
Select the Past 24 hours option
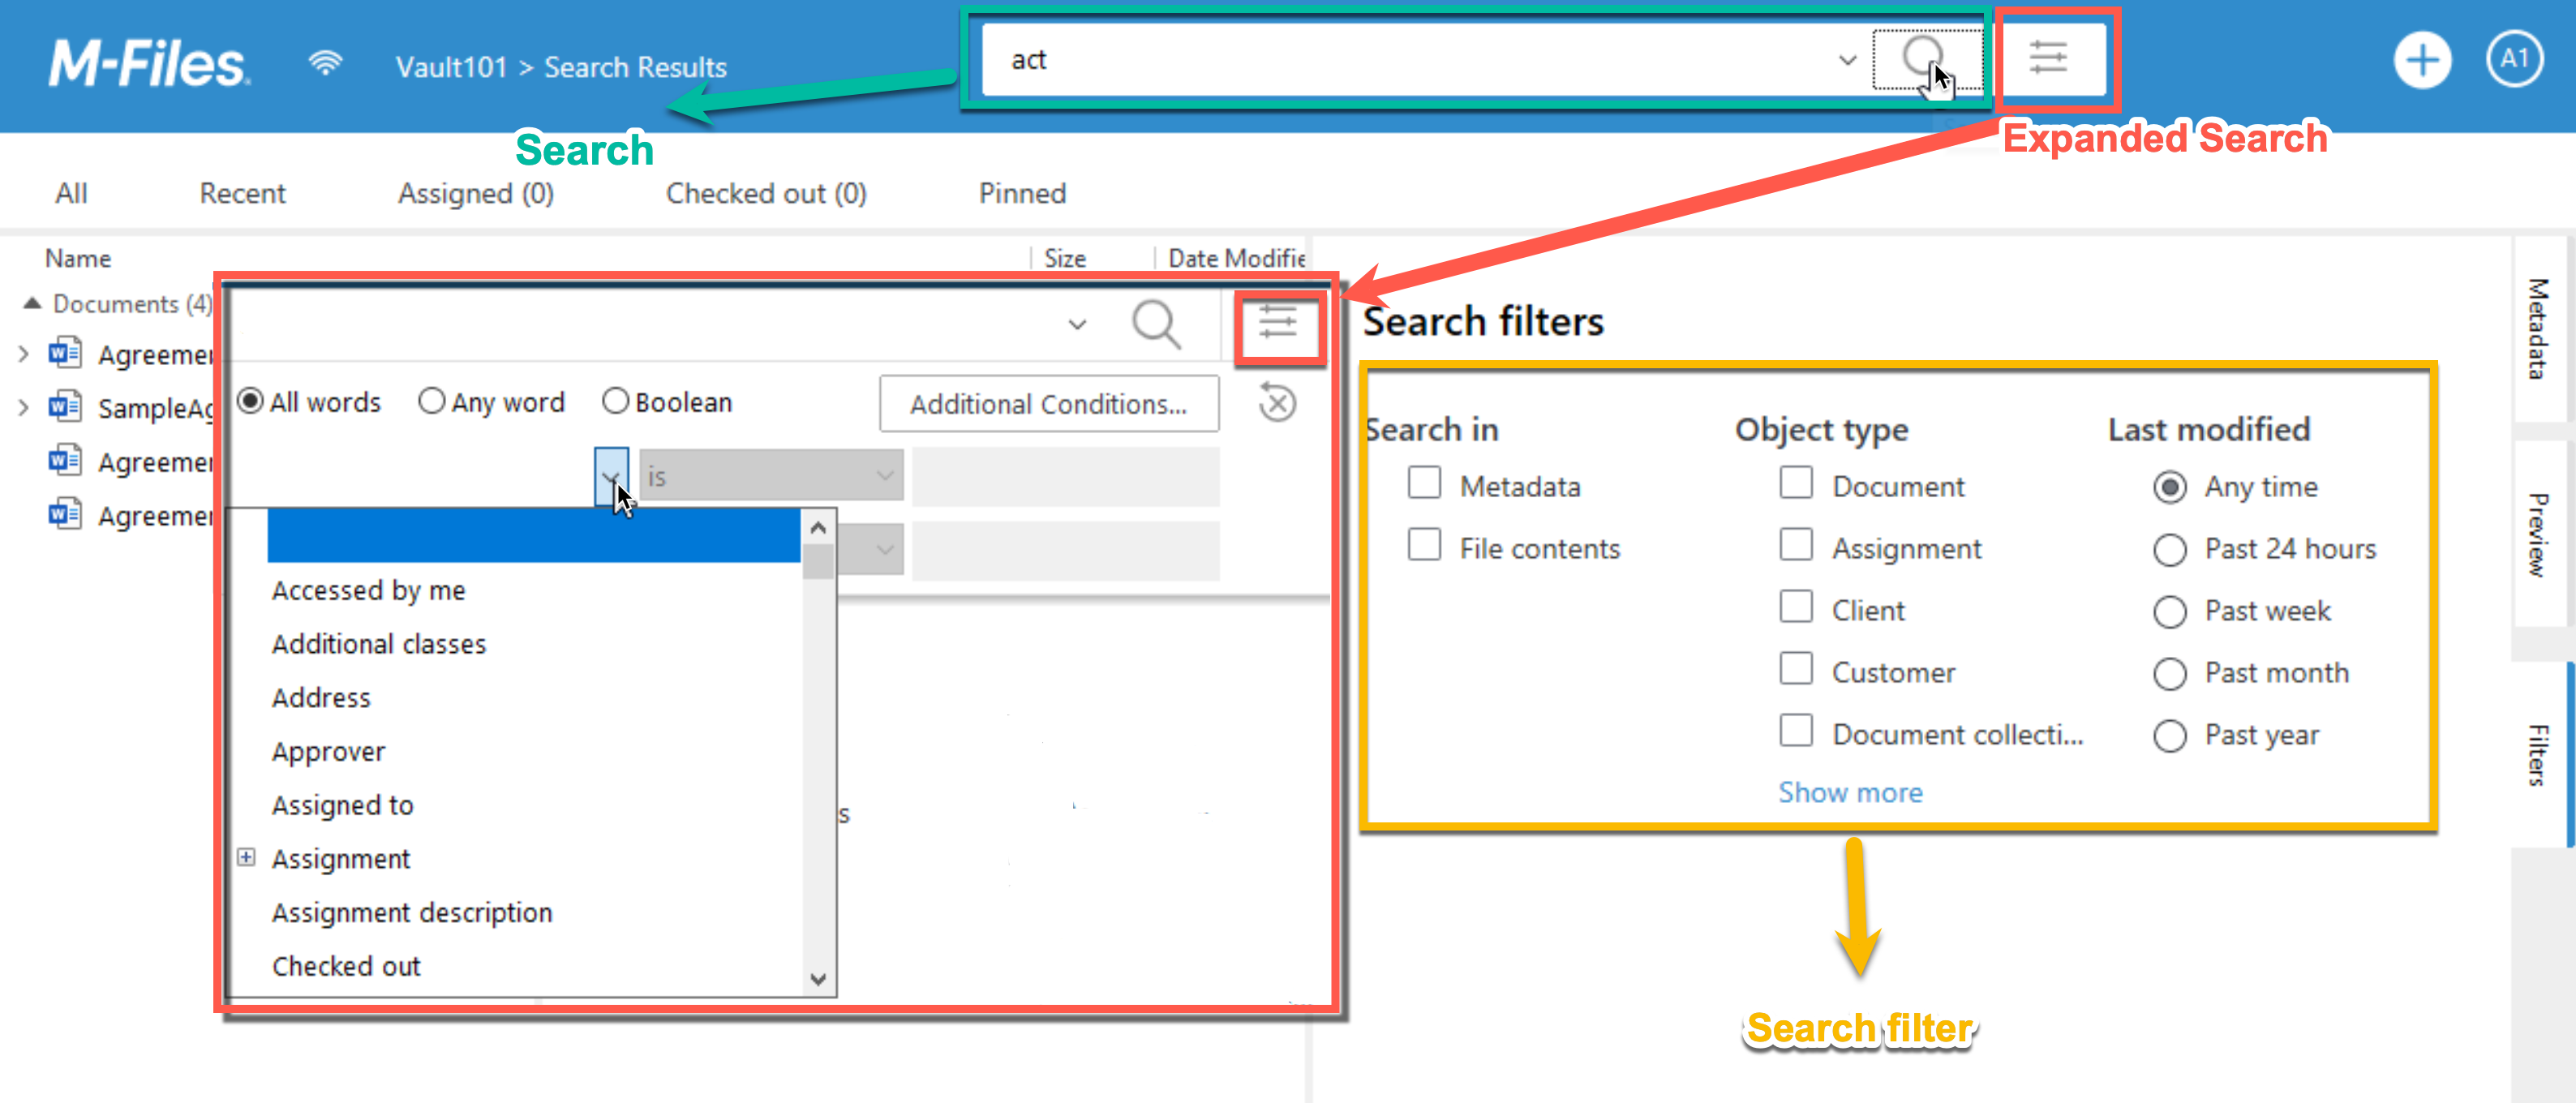(x=2169, y=549)
